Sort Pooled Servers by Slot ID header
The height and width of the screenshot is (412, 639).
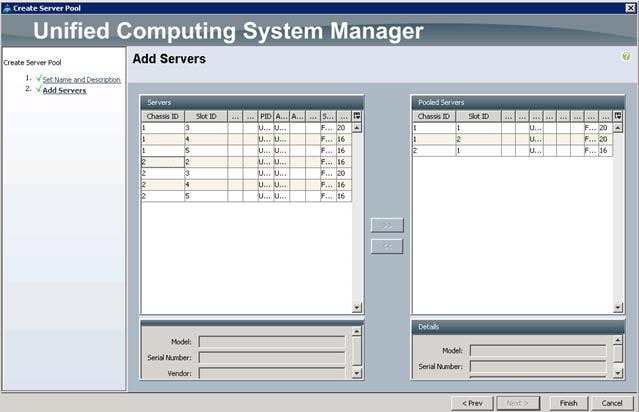point(478,116)
